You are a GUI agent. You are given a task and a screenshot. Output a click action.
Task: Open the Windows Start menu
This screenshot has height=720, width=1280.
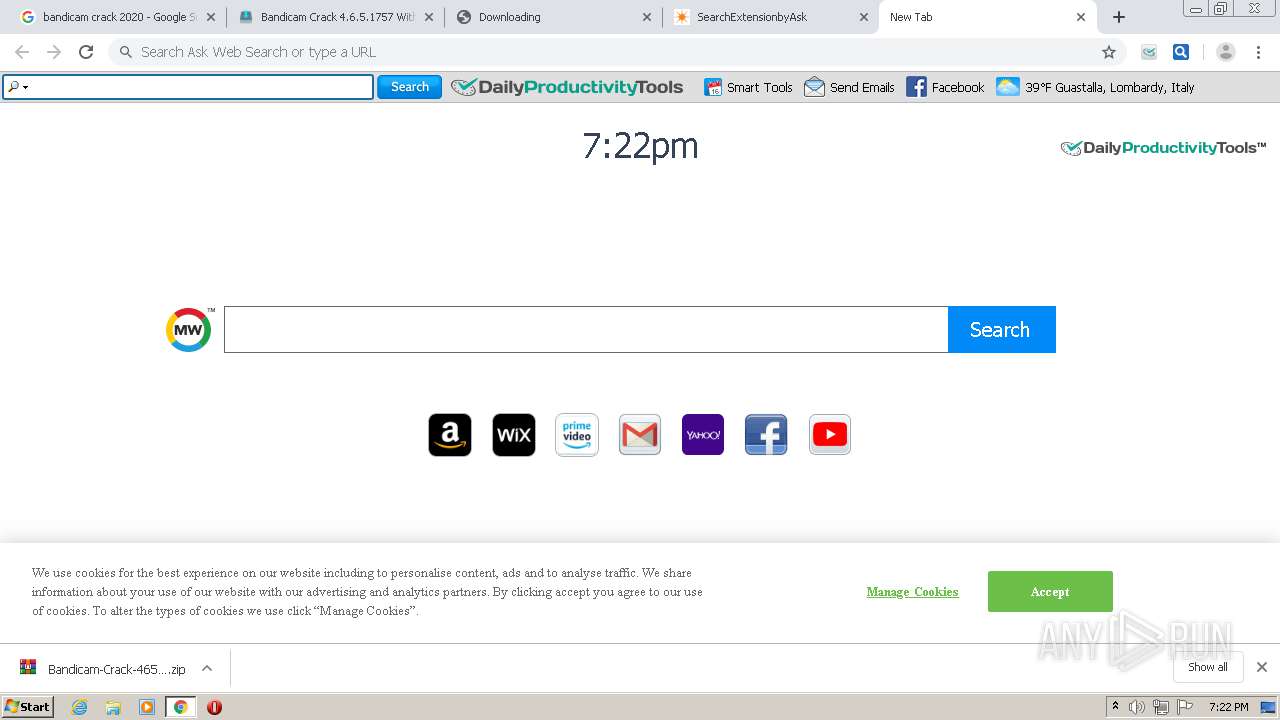(27, 707)
